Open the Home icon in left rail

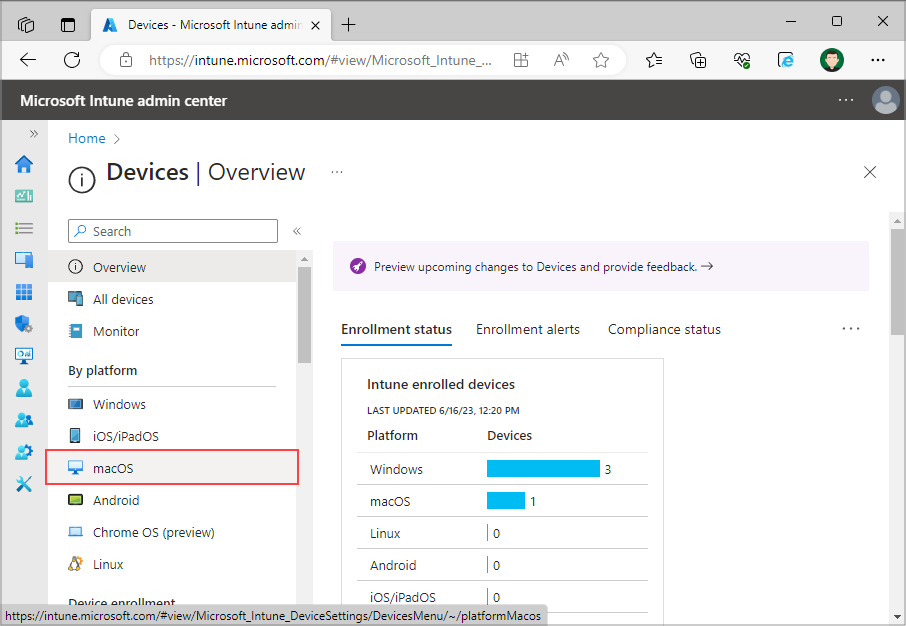pos(24,164)
